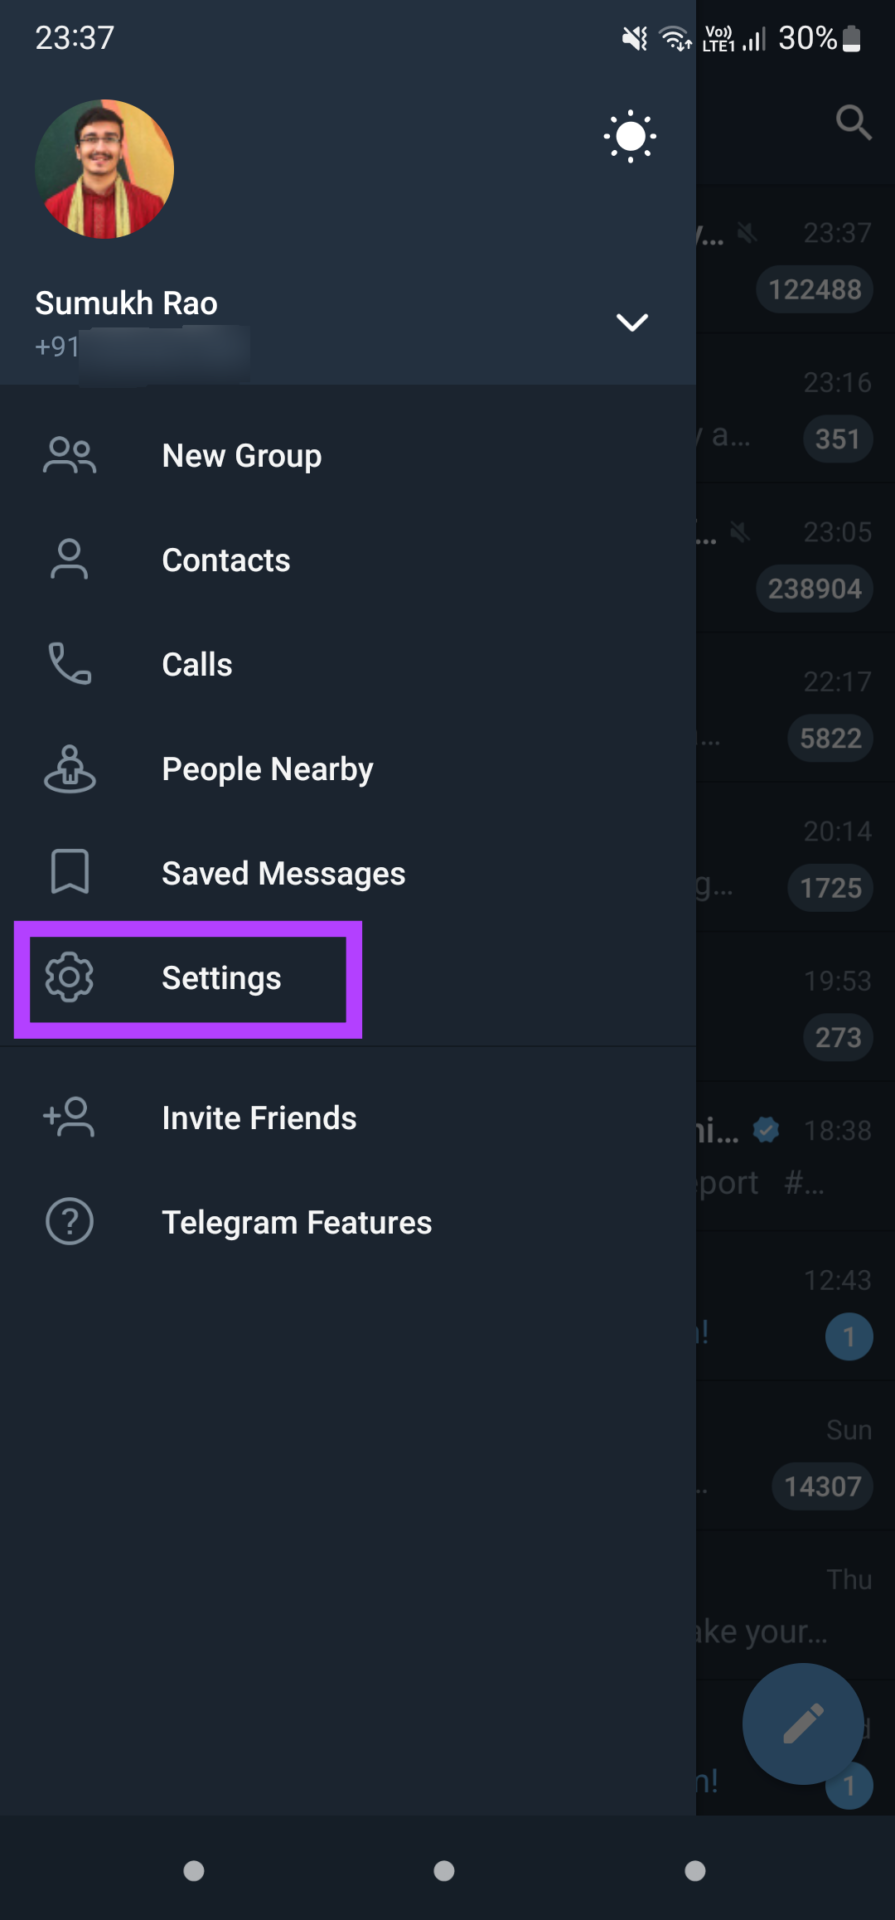Tap the Invite Friends label
The width and height of the screenshot is (895, 1920).
point(259,1118)
